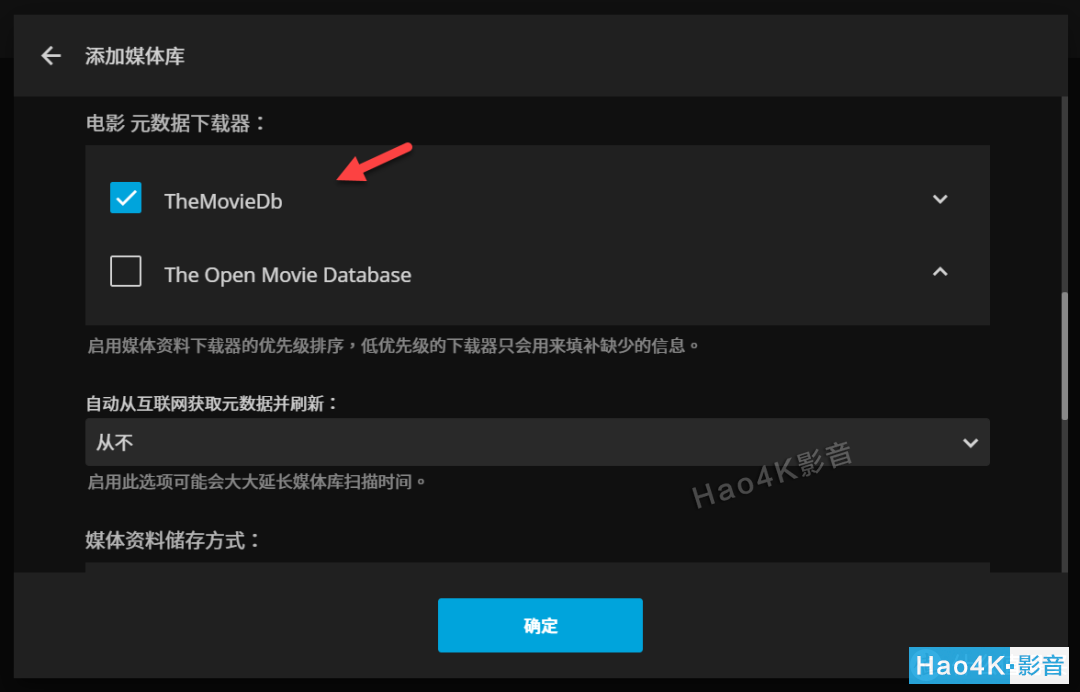Move The Open Movie Database up with chevron
This screenshot has width=1080, height=692.
[x=939, y=272]
